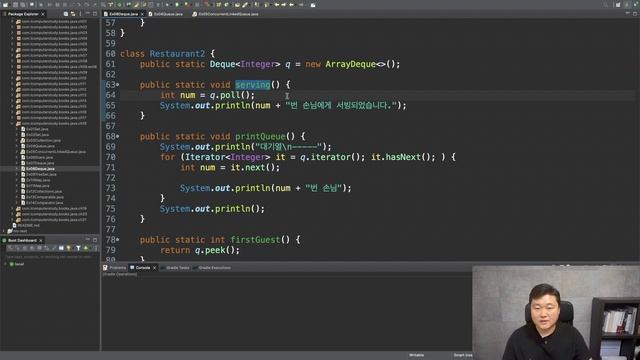Run the program with the green Run button
This screenshot has height=360, width=640.
point(177,4)
